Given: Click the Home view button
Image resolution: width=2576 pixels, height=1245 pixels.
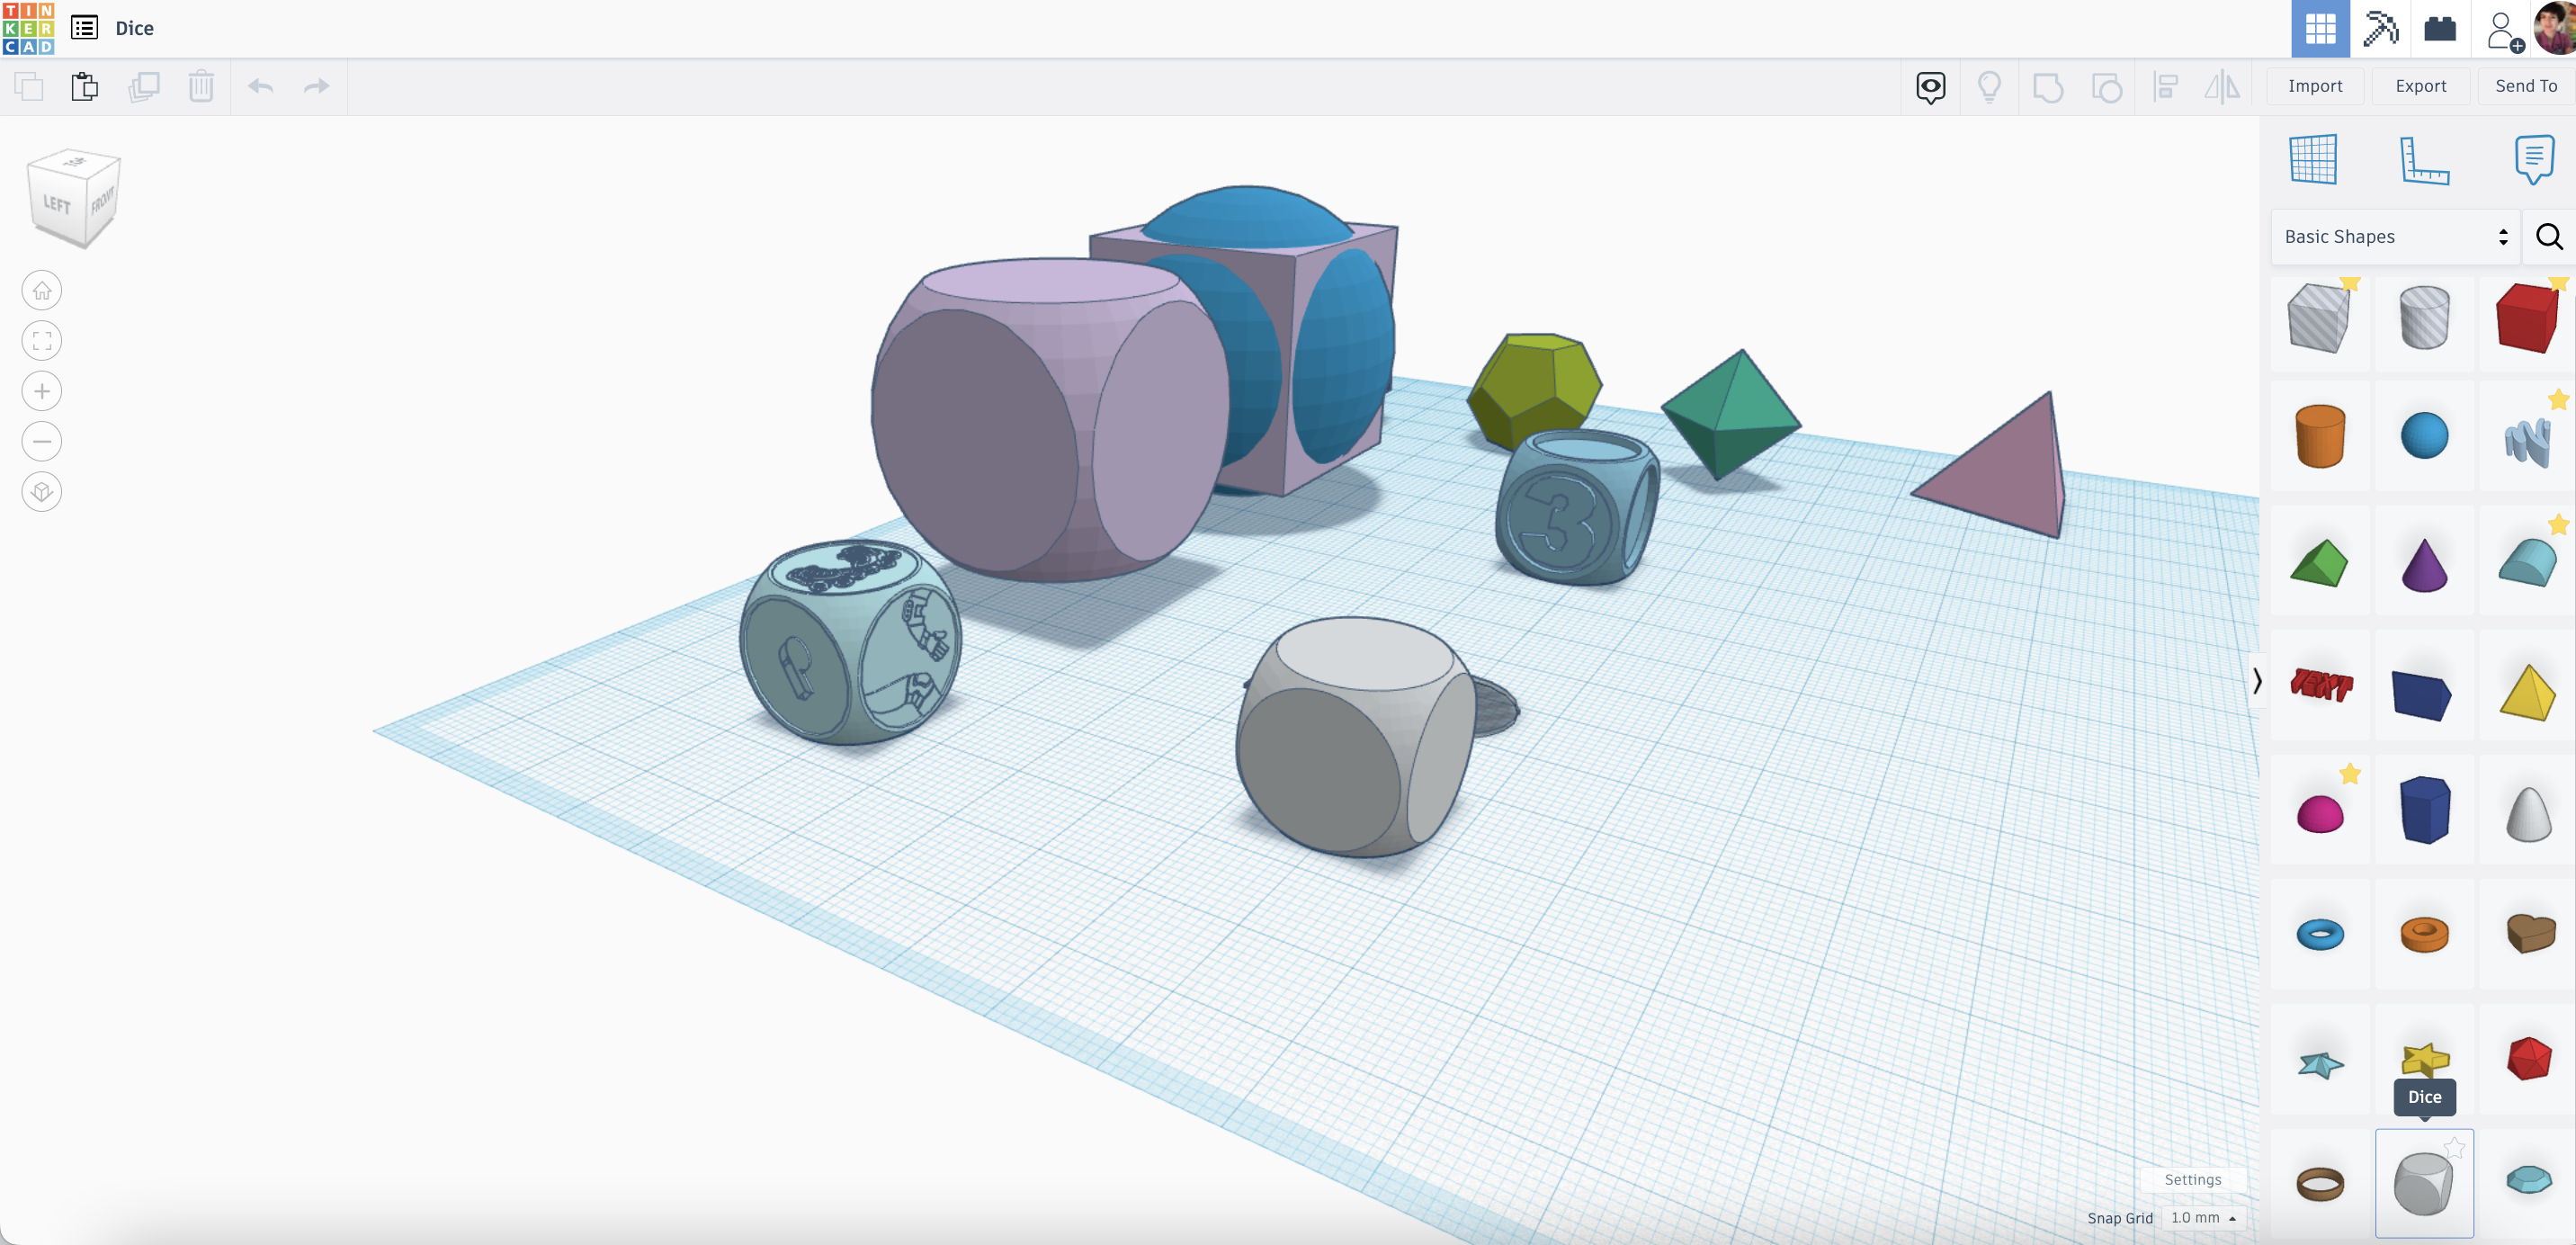Looking at the screenshot, I should point(42,291).
